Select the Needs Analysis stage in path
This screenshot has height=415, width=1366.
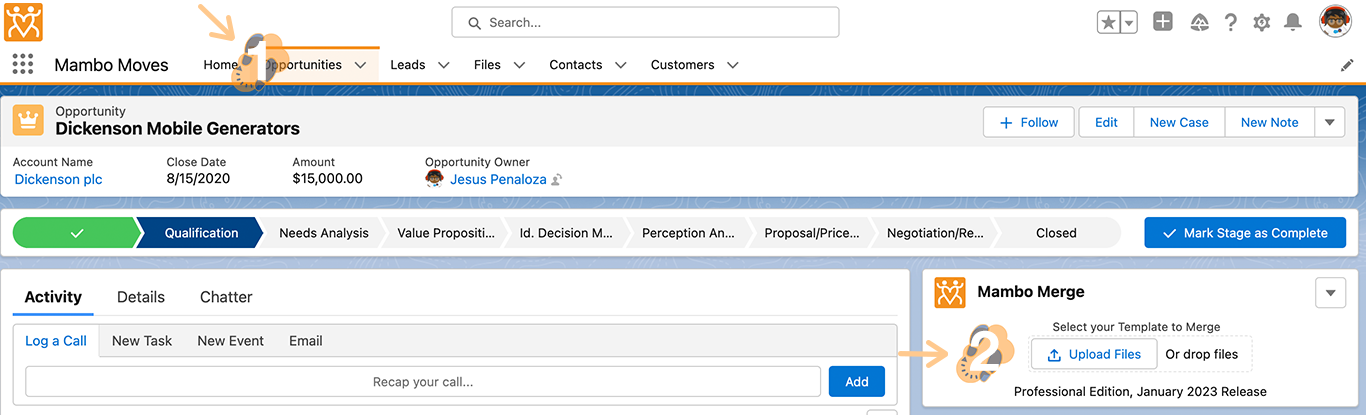[x=323, y=233]
